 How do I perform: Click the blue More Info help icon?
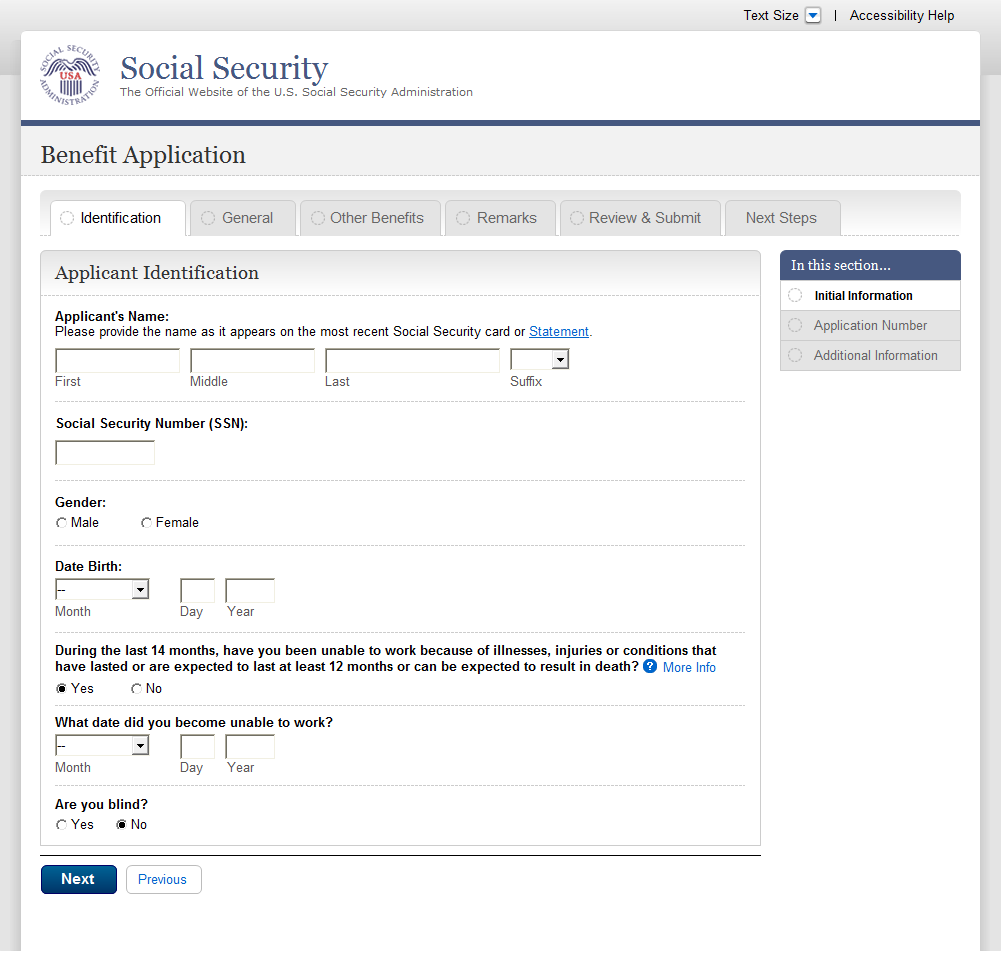coord(650,666)
